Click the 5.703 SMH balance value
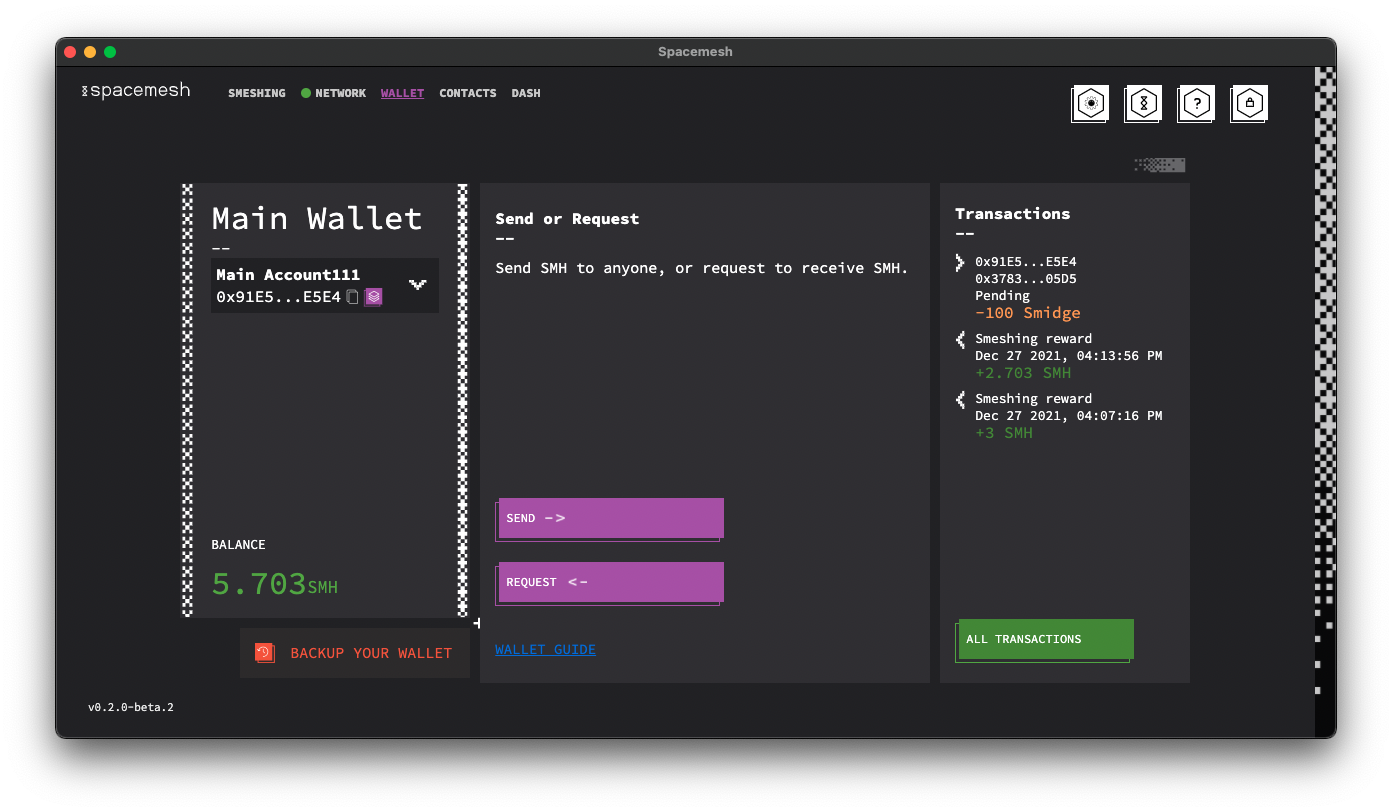This screenshot has width=1392, height=812. click(x=275, y=584)
